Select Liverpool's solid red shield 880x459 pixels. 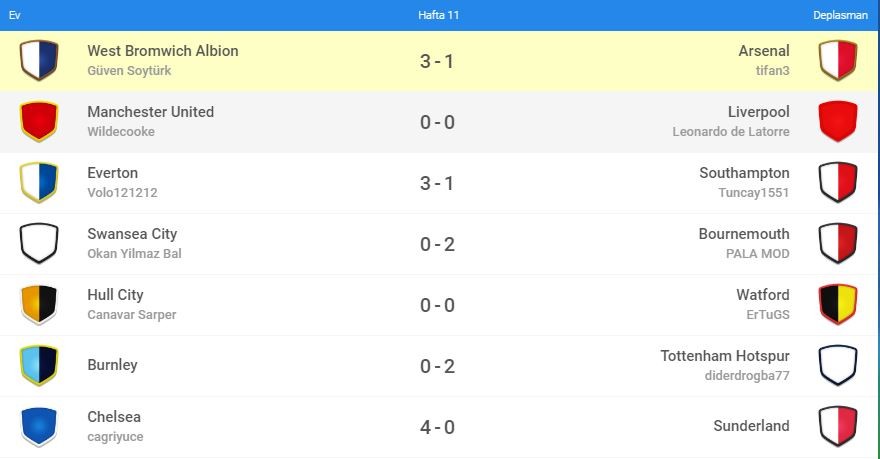[838, 121]
